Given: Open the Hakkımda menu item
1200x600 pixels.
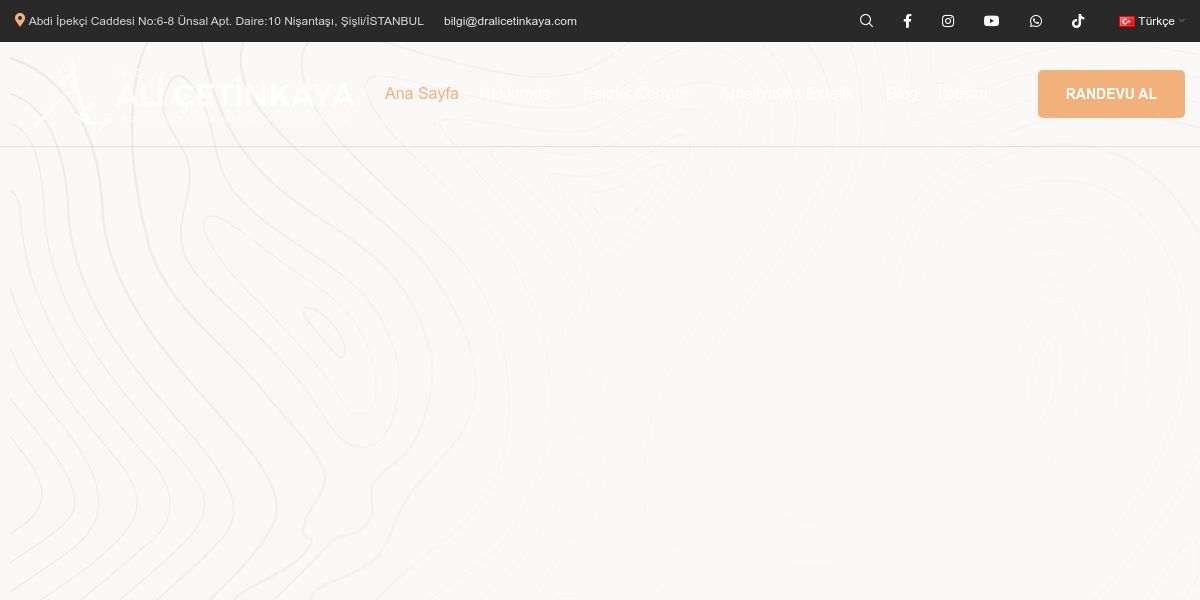Looking at the screenshot, I should click(515, 93).
